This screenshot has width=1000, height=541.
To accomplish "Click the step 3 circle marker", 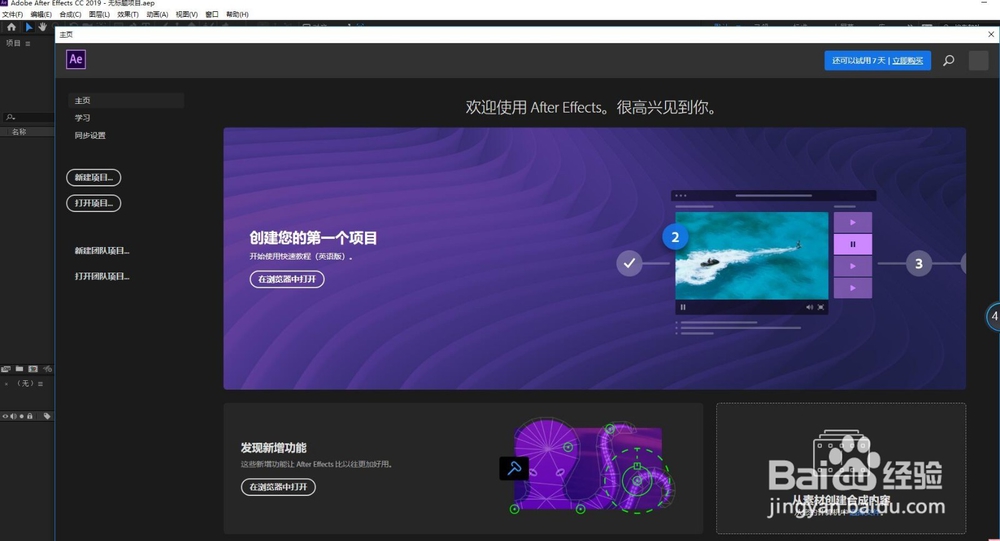I will (919, 263).
